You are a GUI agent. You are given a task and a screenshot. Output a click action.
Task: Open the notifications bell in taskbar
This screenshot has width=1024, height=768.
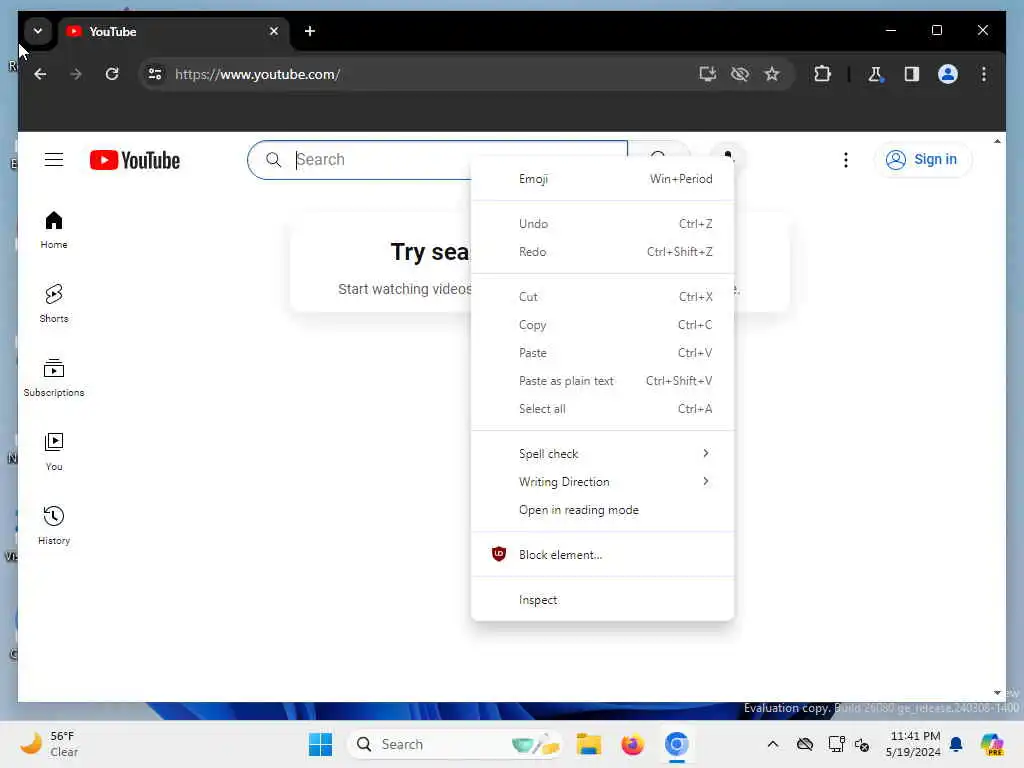tap(956, 744)
